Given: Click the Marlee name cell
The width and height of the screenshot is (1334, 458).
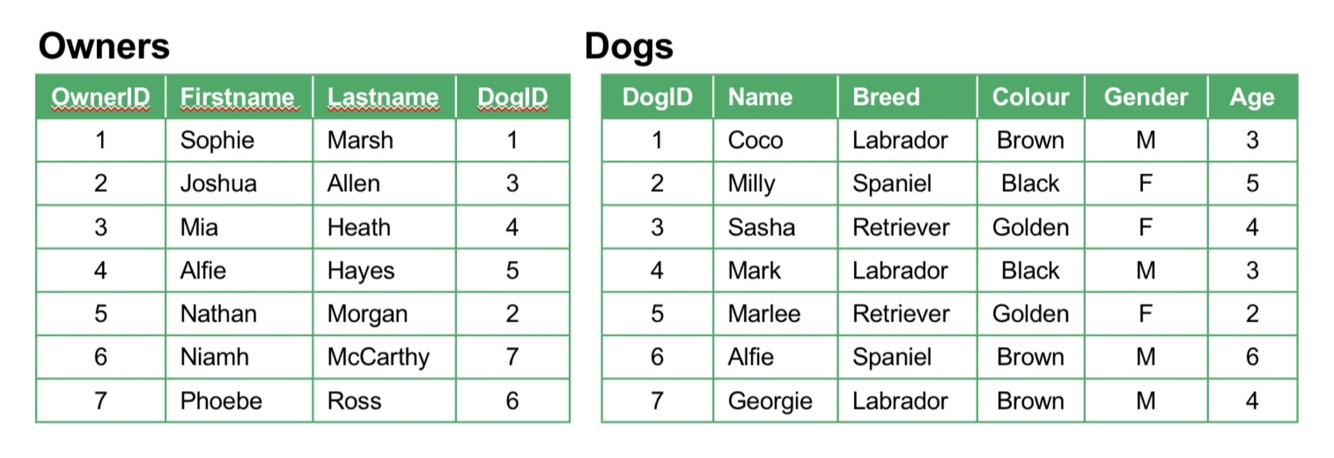Looking at the screenshot, I should (775, 314).
